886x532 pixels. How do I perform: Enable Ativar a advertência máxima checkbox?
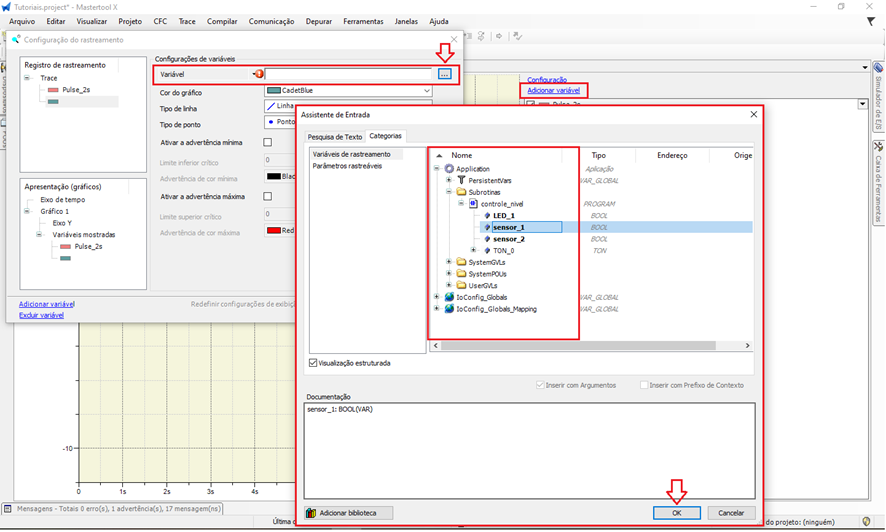267,197
